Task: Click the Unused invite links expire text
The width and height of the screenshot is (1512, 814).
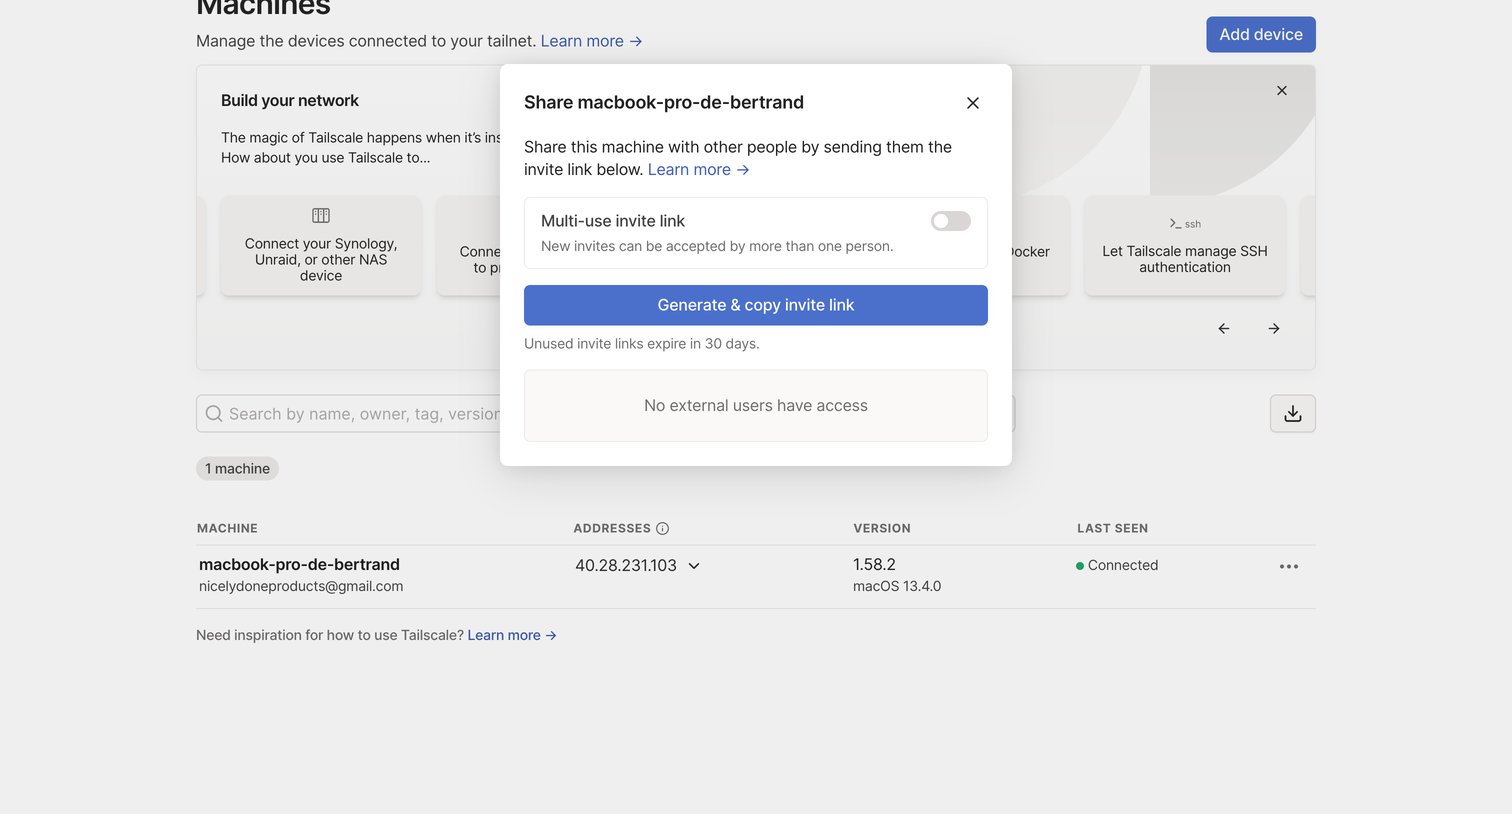Action: coord(642,344)
